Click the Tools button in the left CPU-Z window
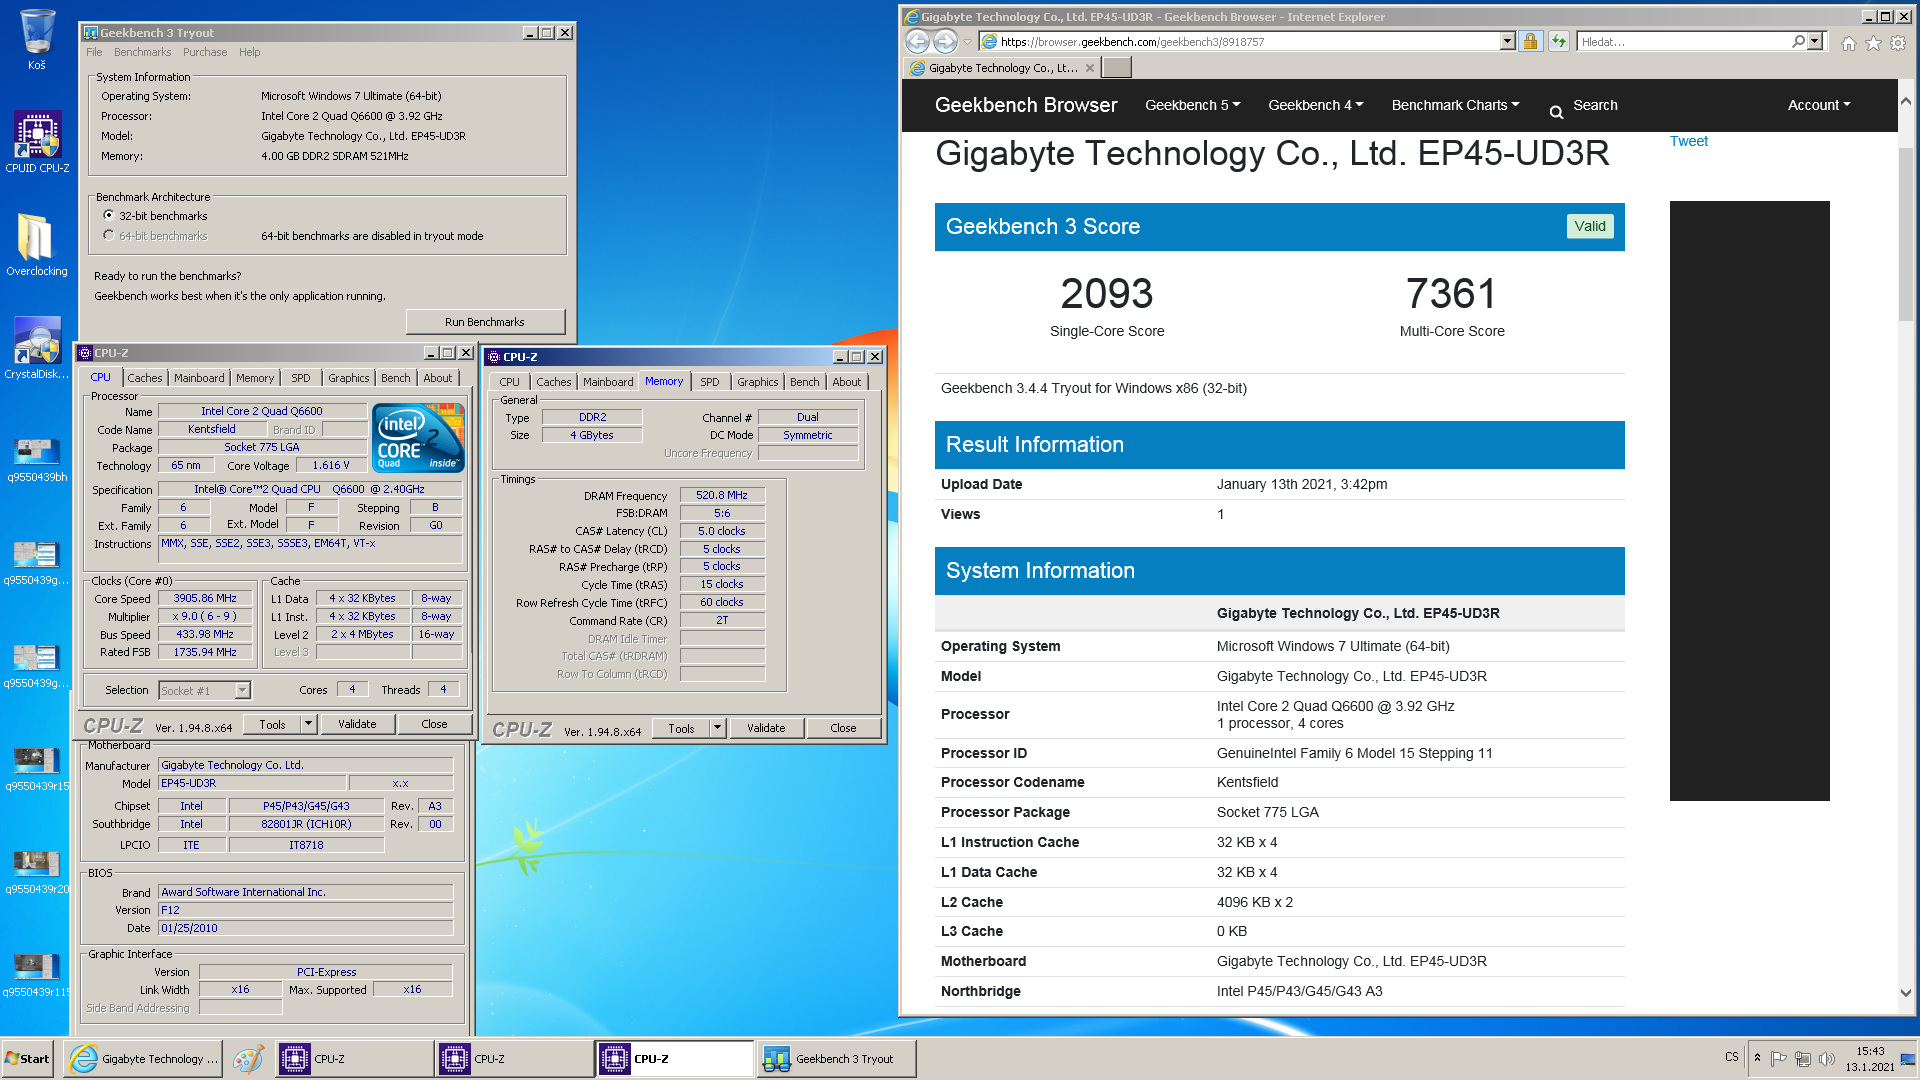 pos(272,724)
